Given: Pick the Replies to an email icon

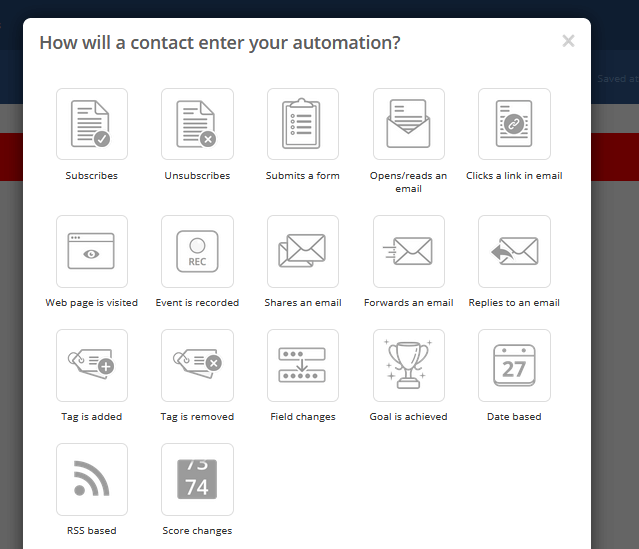Looking at the screenshot, I should coord(514,251).
